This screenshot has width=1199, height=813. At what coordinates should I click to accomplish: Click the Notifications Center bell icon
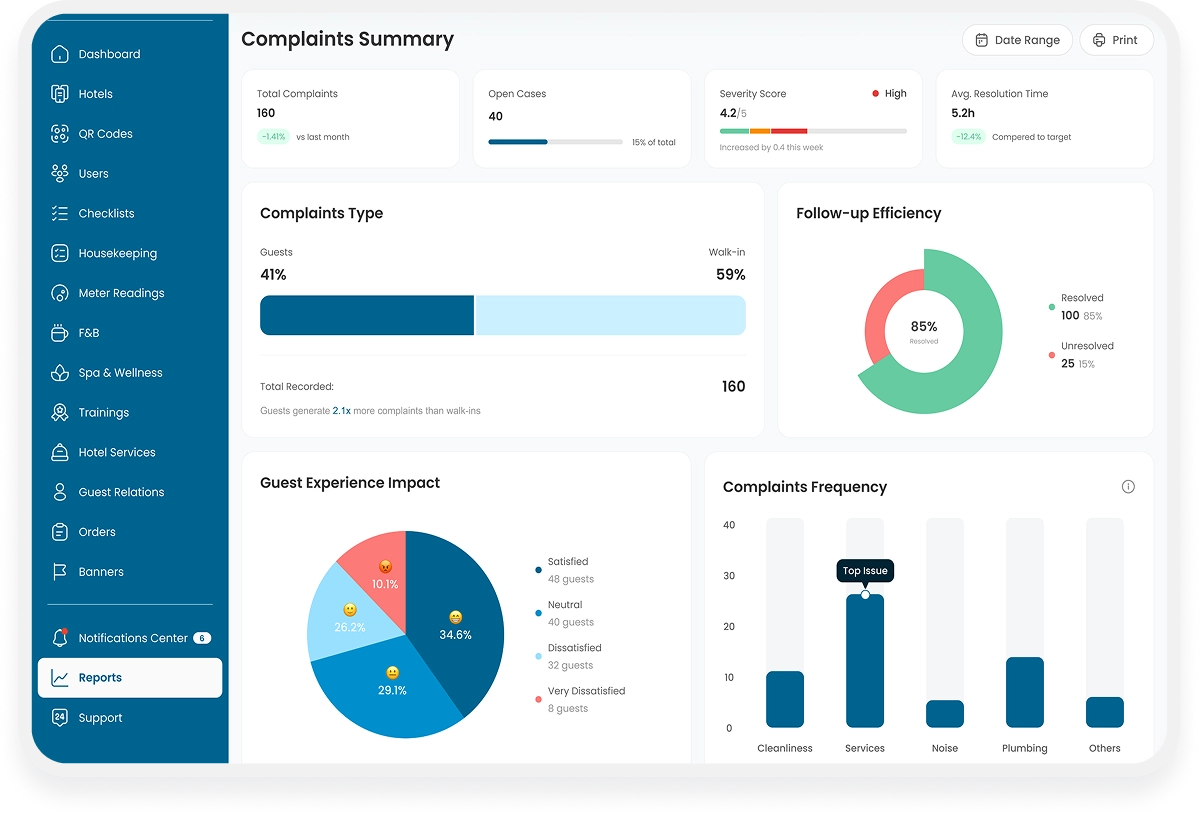tap(60, 638)
